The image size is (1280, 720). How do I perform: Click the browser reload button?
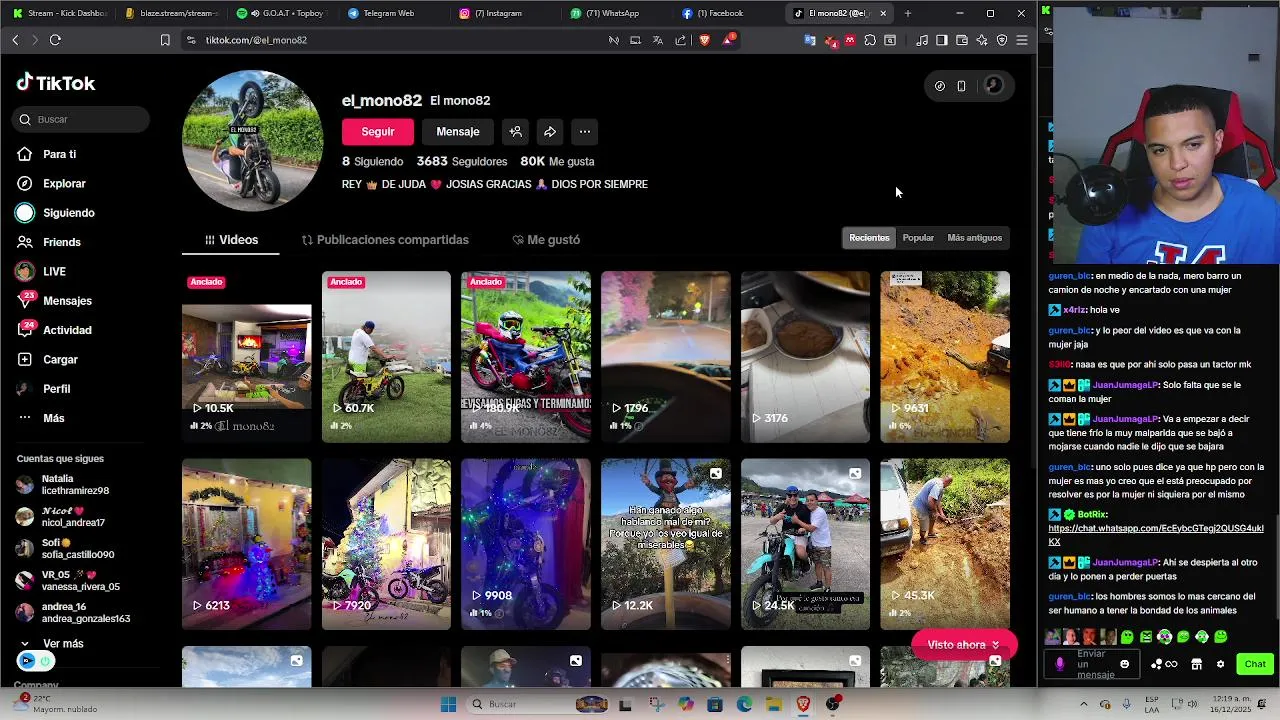point(55,40)
